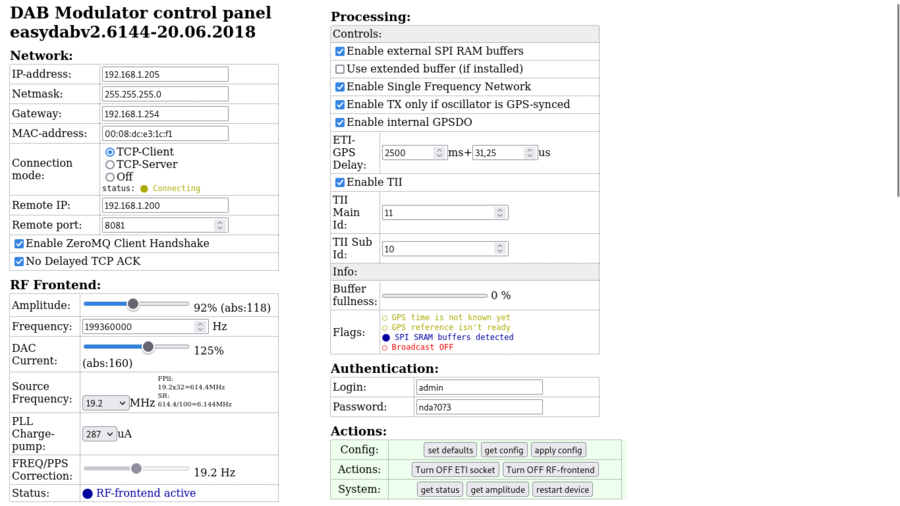Click the get config button

coord(503,450)
